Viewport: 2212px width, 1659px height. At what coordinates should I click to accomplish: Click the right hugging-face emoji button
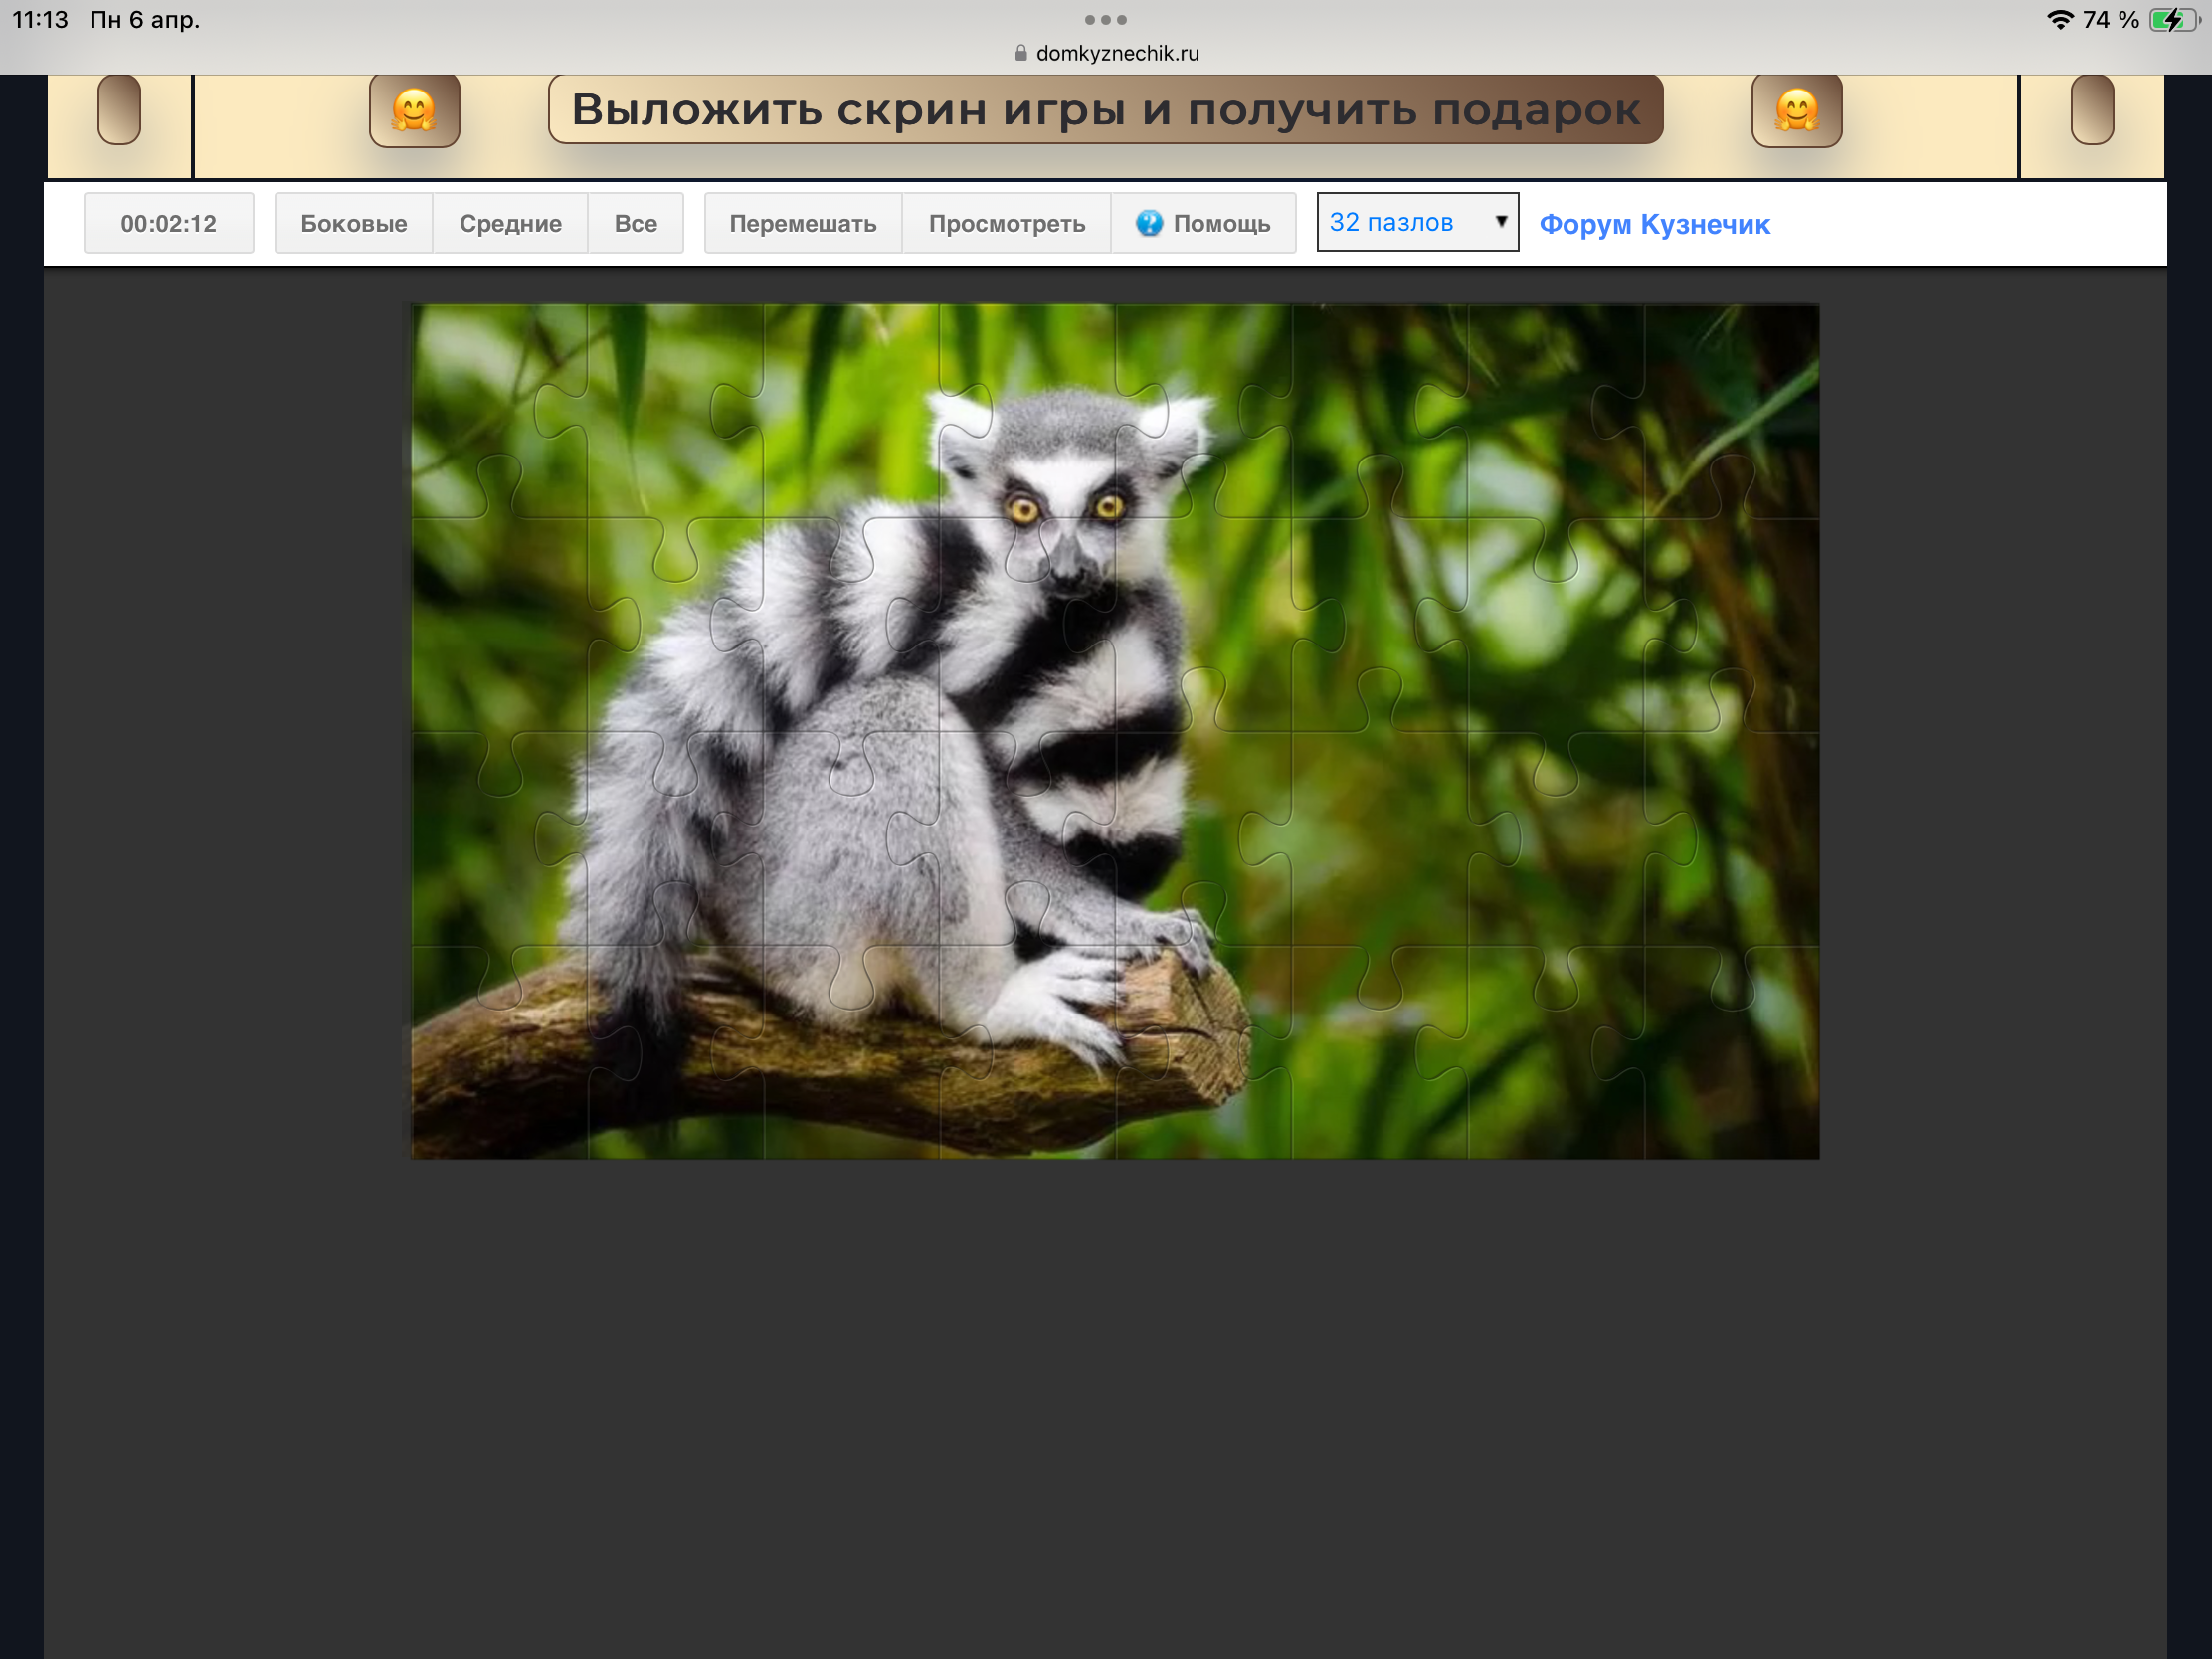click(x=1796, y=110)
